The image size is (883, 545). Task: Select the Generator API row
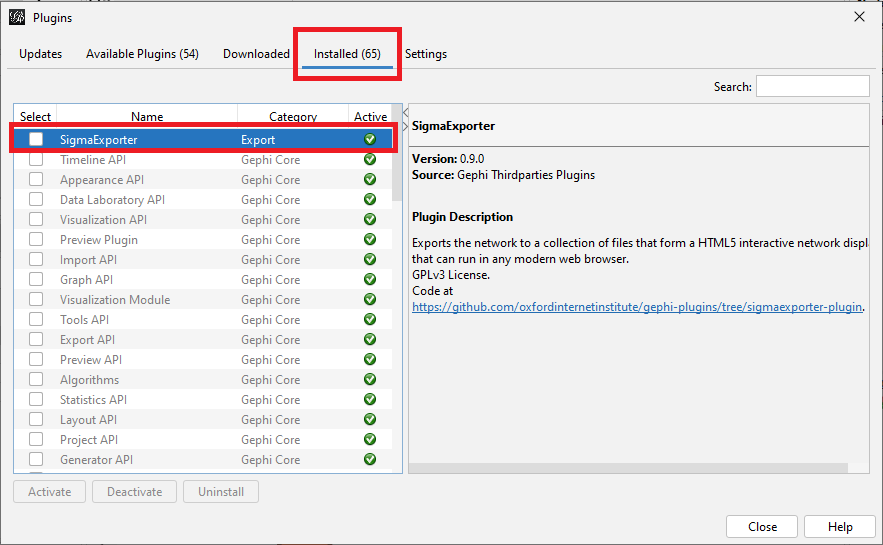203,459
